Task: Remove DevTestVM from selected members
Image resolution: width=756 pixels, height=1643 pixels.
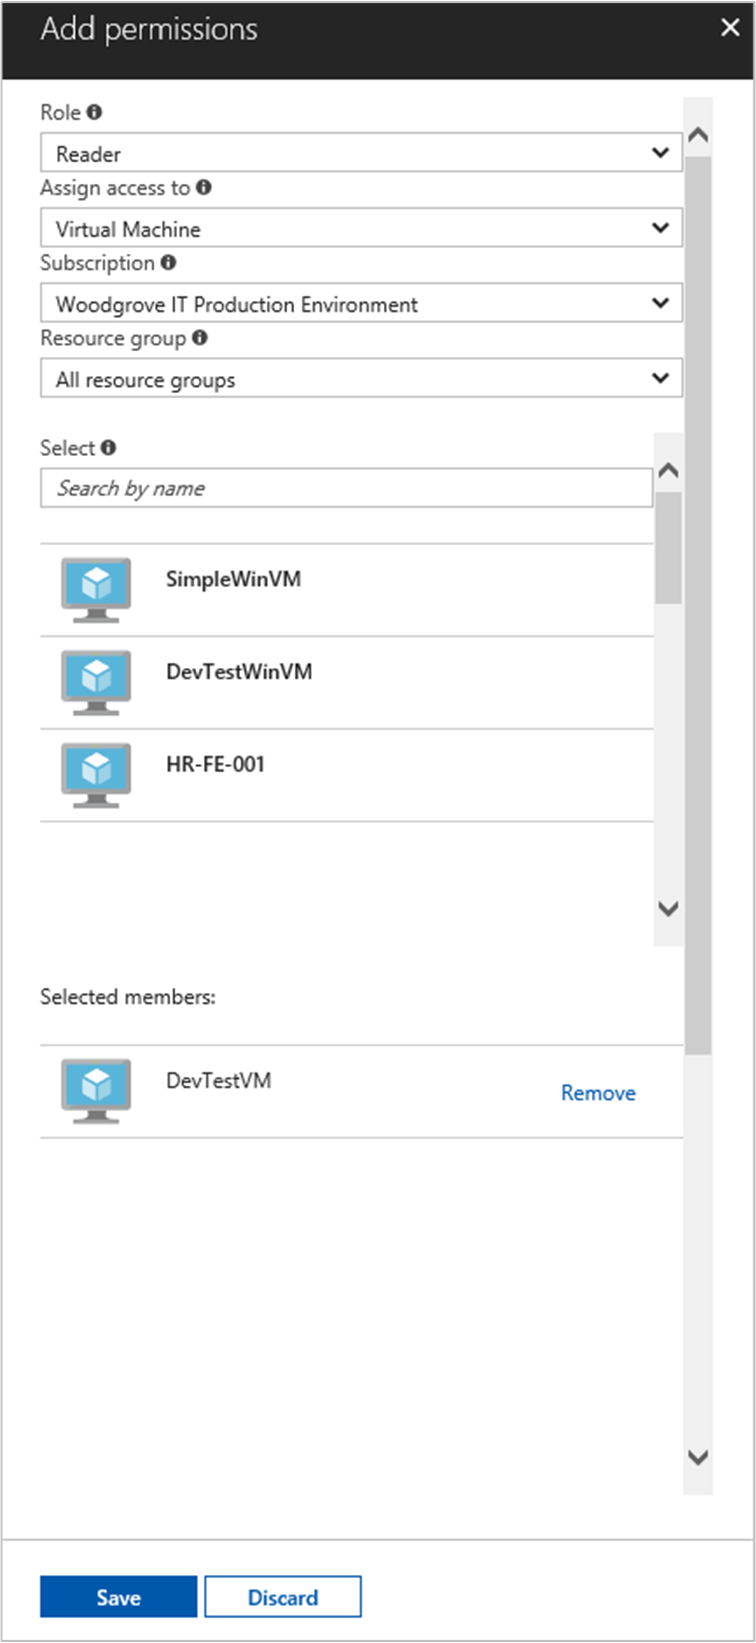Action: 598,1093
